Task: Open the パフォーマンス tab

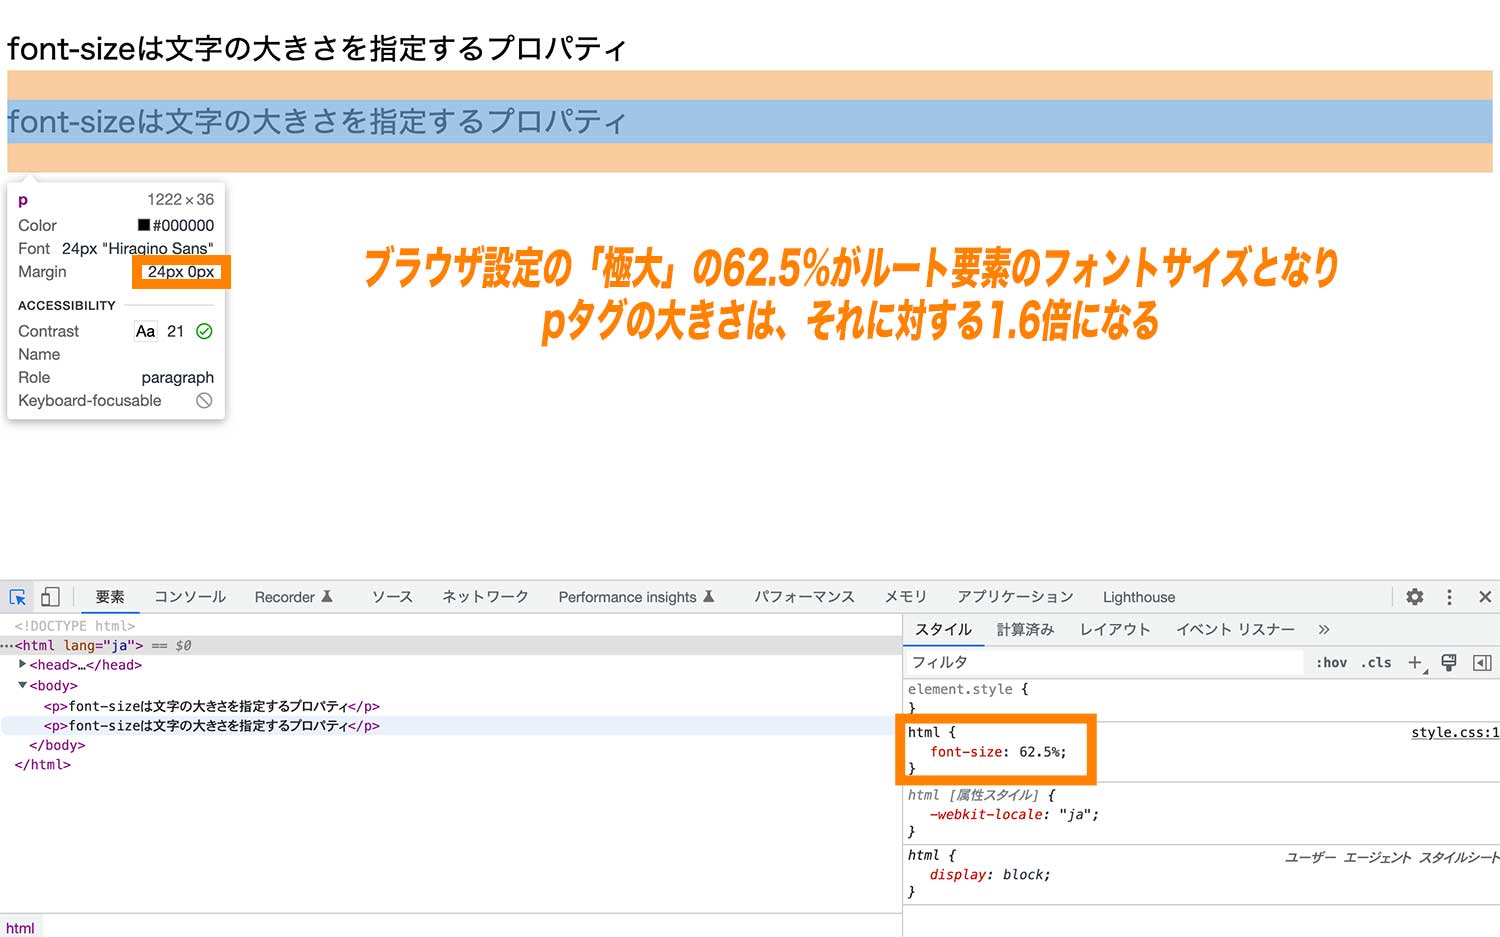Action: tap(804, 597)
